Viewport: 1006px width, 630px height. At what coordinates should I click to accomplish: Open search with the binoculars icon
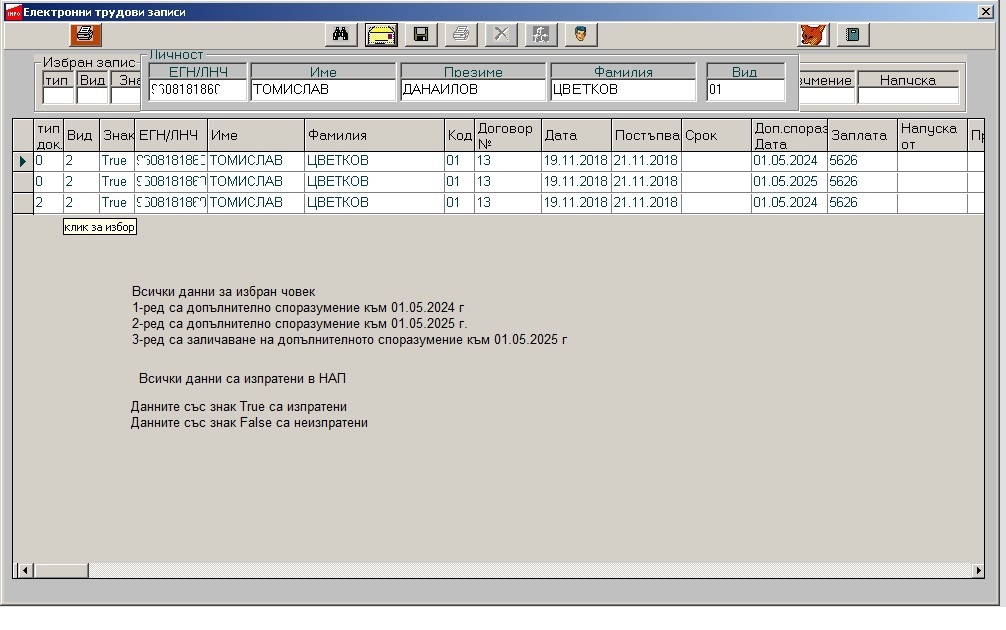(341, 35)
